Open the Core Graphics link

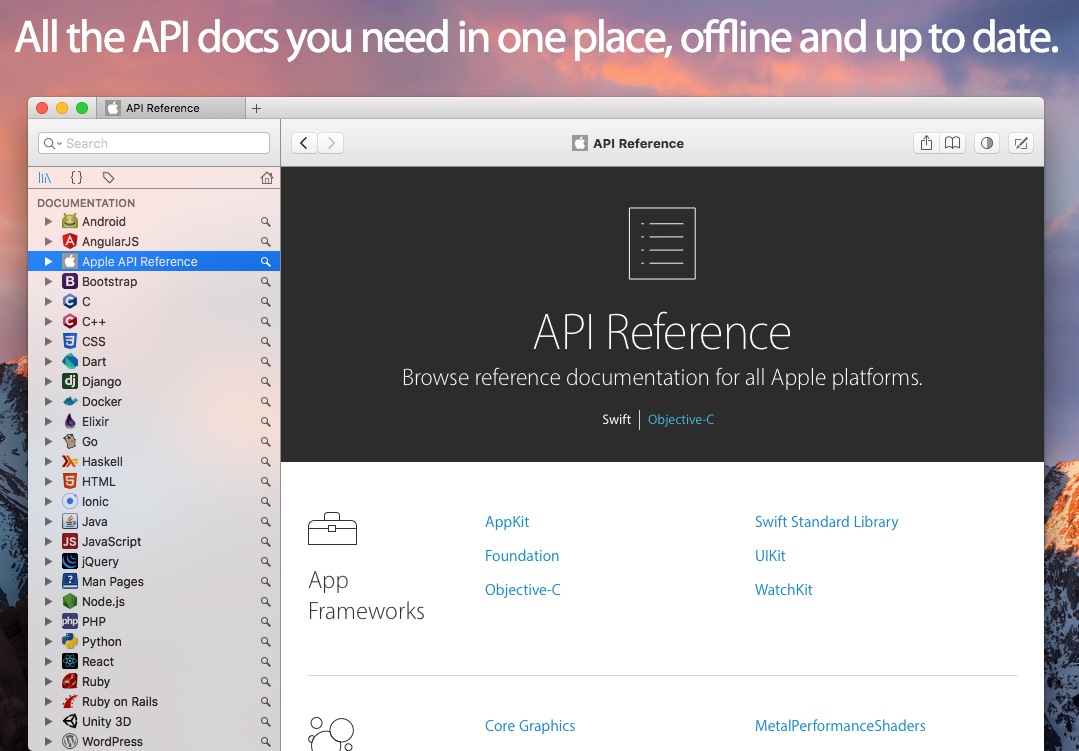click(x=530, y=726)
